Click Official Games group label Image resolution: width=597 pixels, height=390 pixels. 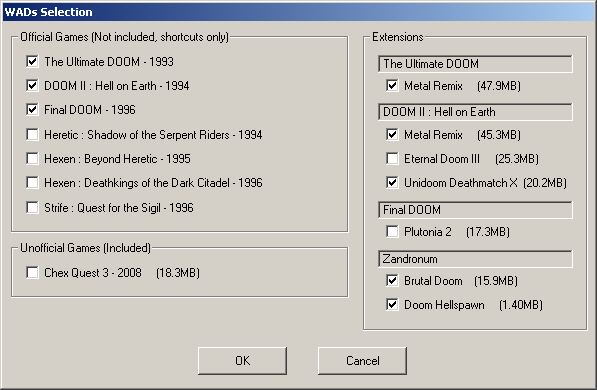point(125,37)
